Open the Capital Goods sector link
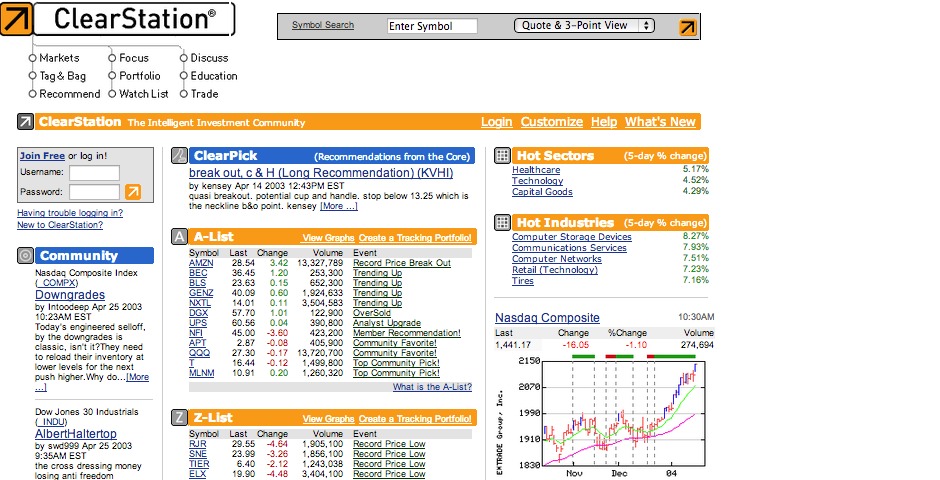940x480 pixels. (x=542, y=192)
